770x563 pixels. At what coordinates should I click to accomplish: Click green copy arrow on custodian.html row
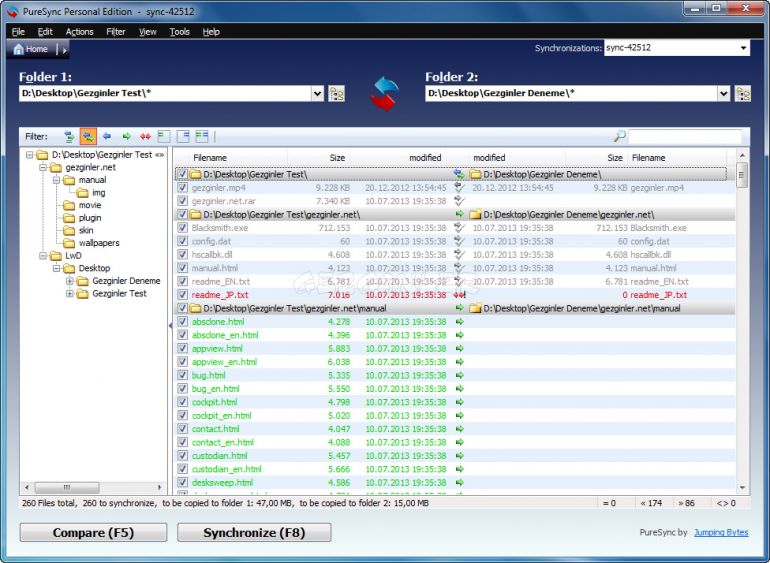coord(460,456)
